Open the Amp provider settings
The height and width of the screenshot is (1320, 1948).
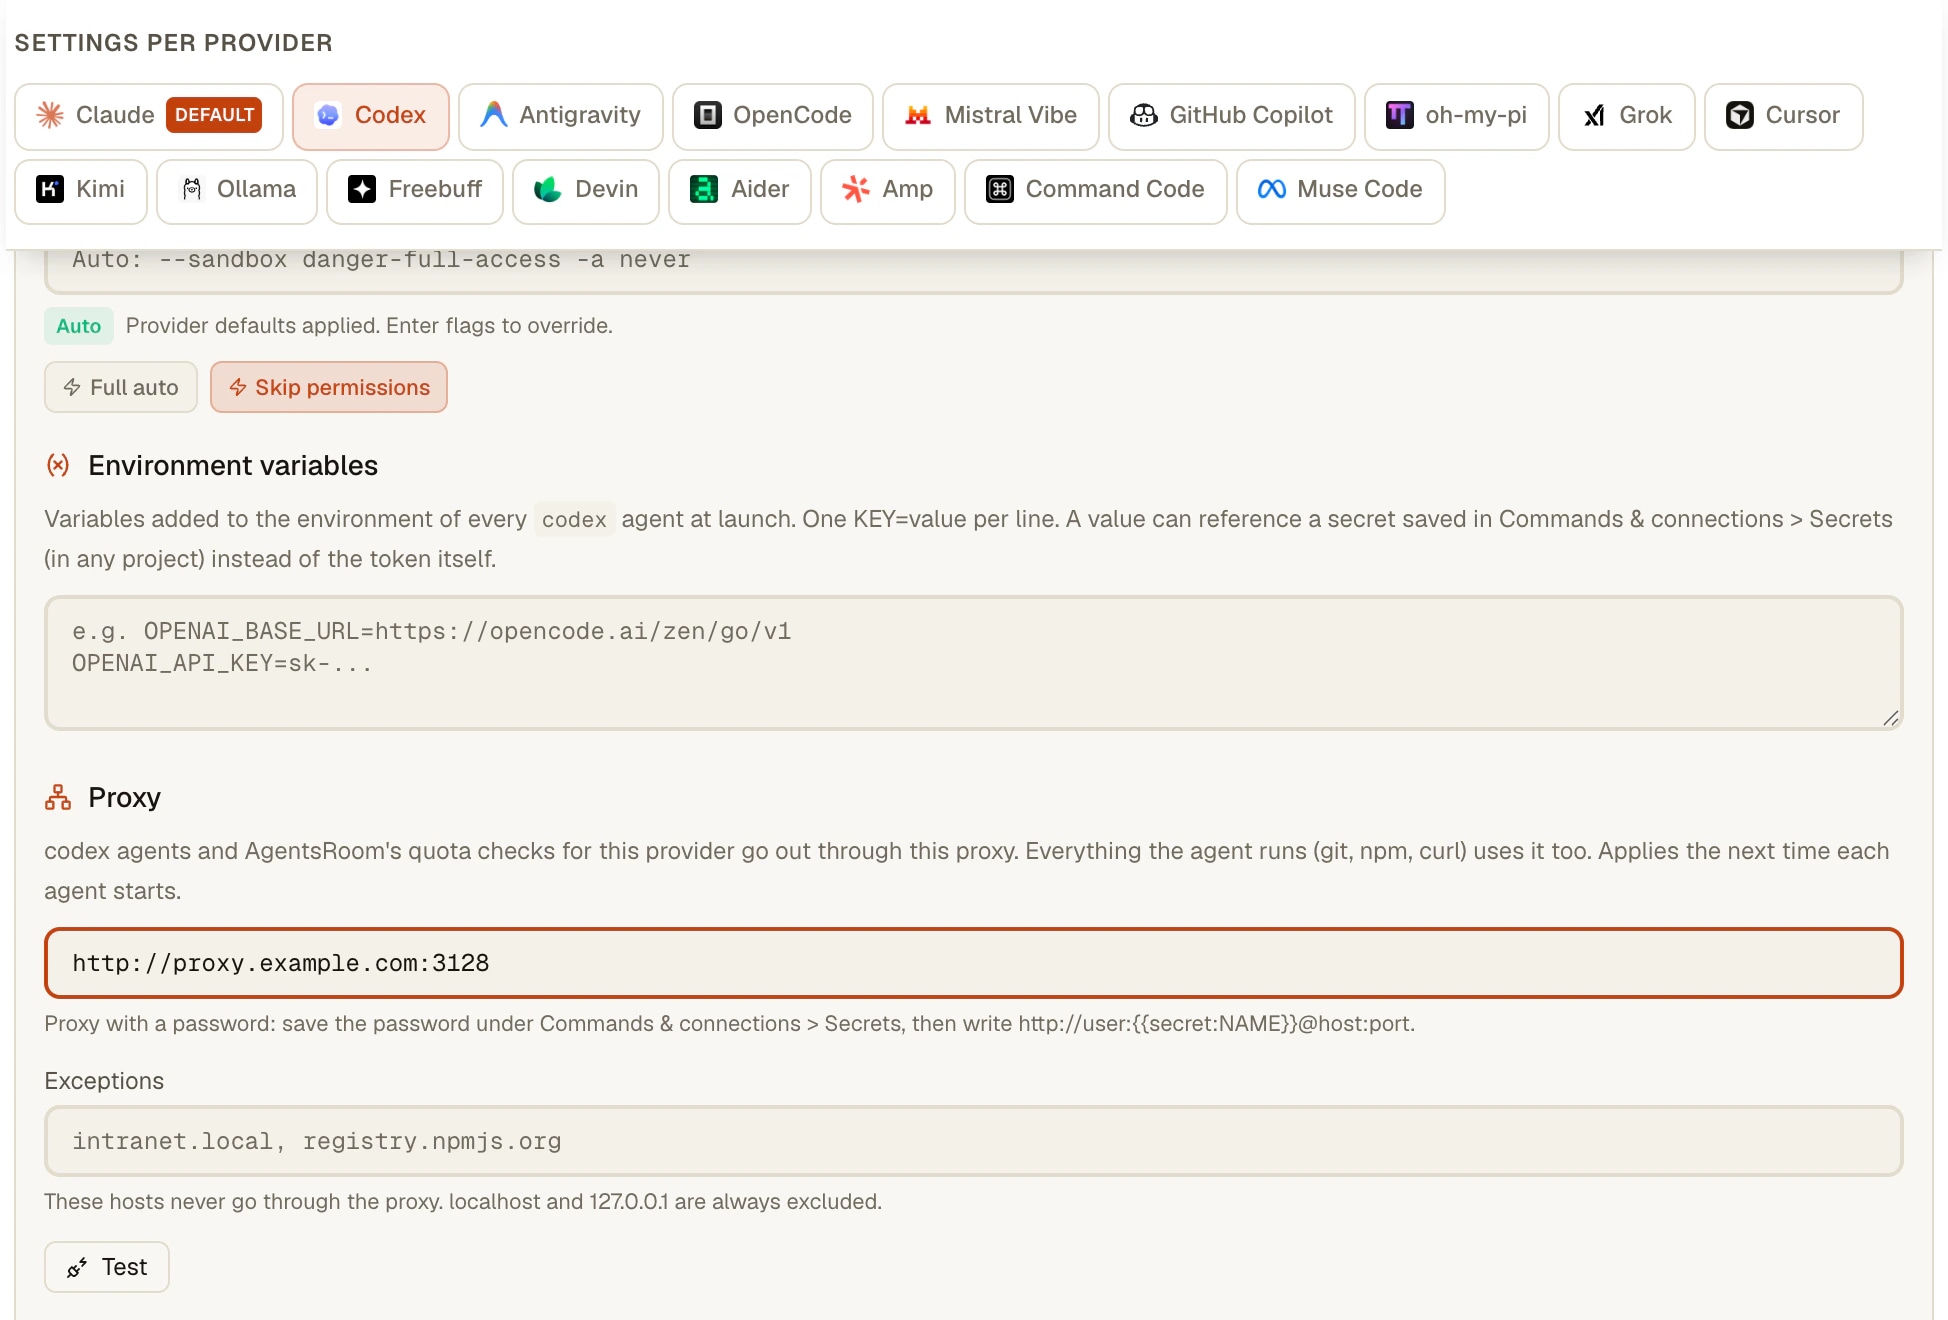tap(888, 191)
